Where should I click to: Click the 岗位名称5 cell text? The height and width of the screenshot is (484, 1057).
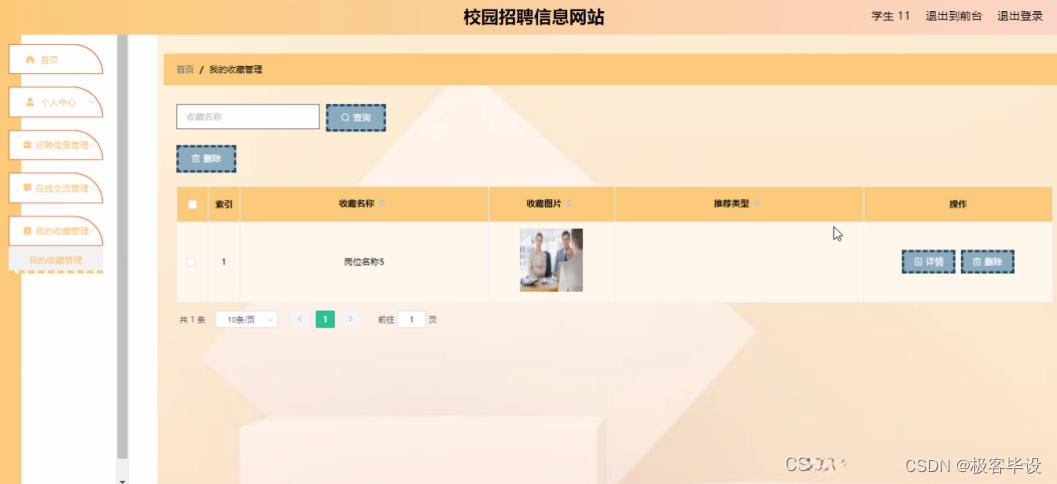[363, 262]
